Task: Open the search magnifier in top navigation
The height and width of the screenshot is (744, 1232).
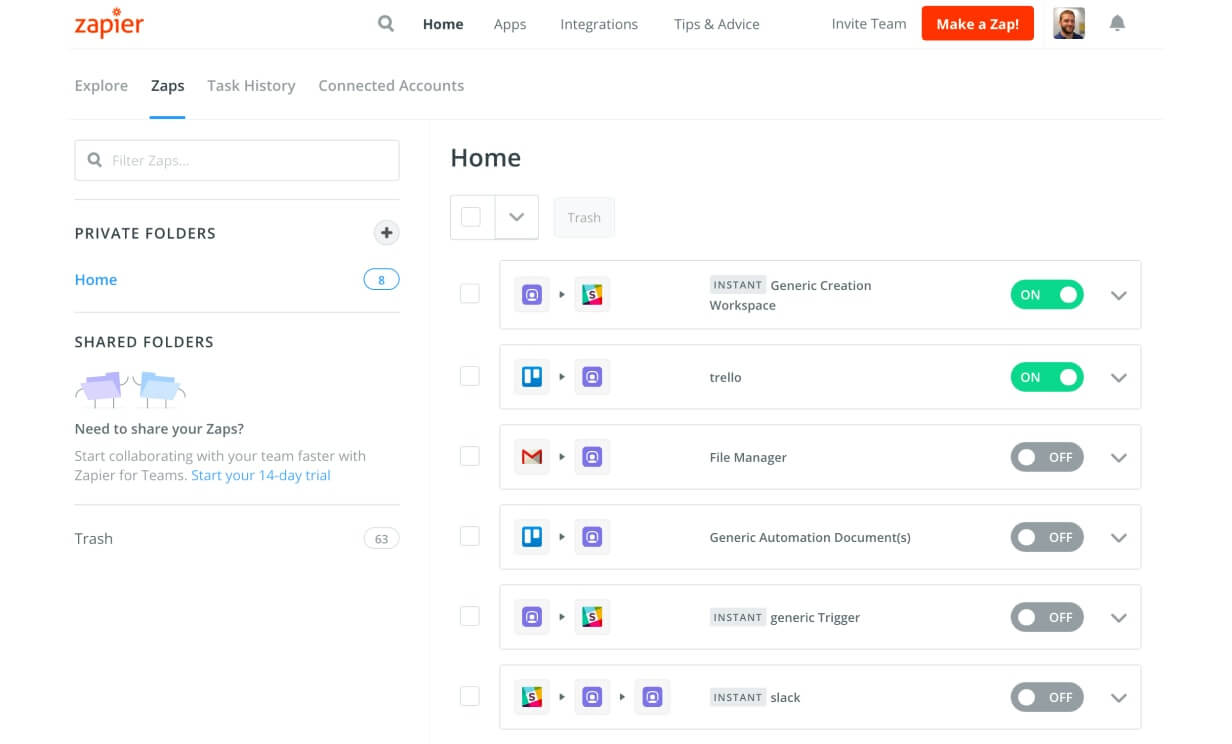Action: click(386, 24)
